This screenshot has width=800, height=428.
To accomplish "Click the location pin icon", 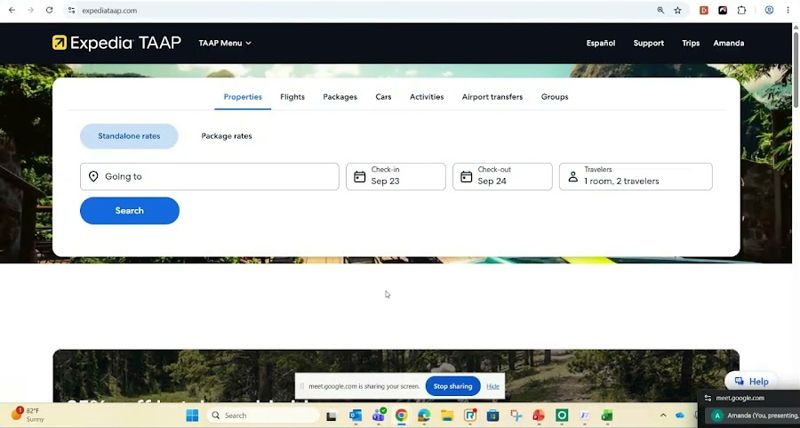I will click(93, 177).
